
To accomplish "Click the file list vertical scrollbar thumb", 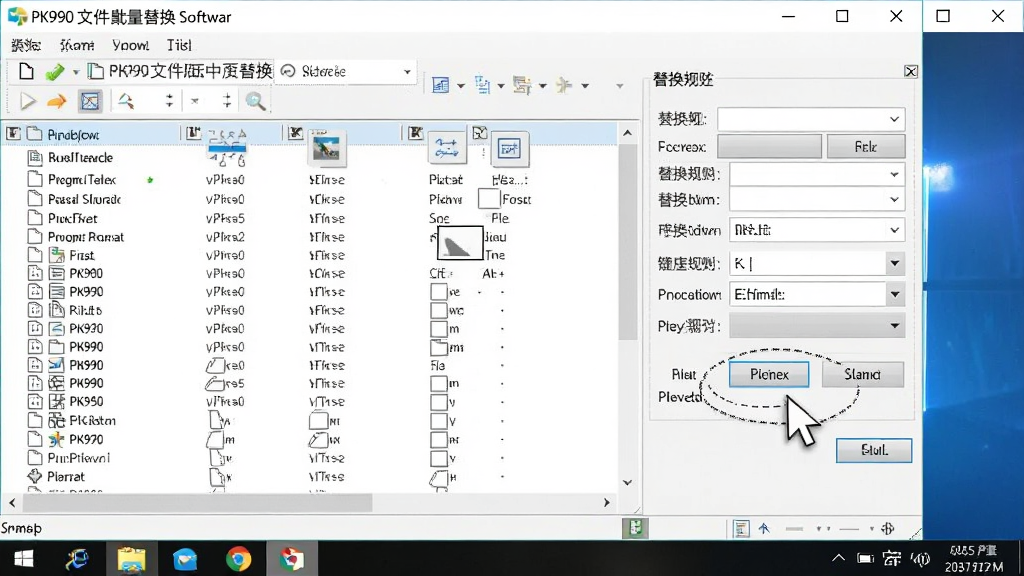I will click(x=628, y=242).
